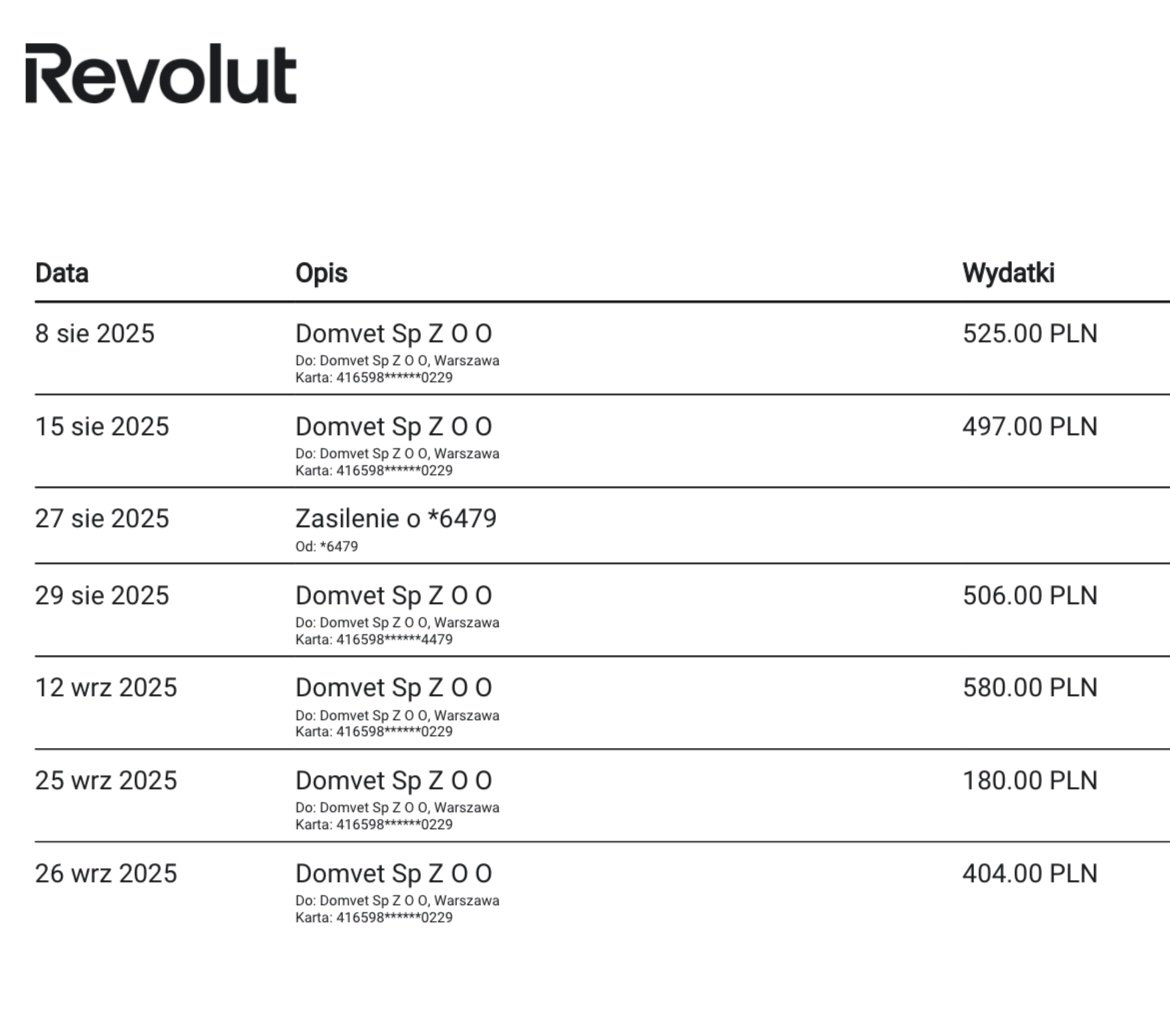The width and height of the screenshot is (1170, 1021).
Task: Select the Data column header
Action: 62,273
